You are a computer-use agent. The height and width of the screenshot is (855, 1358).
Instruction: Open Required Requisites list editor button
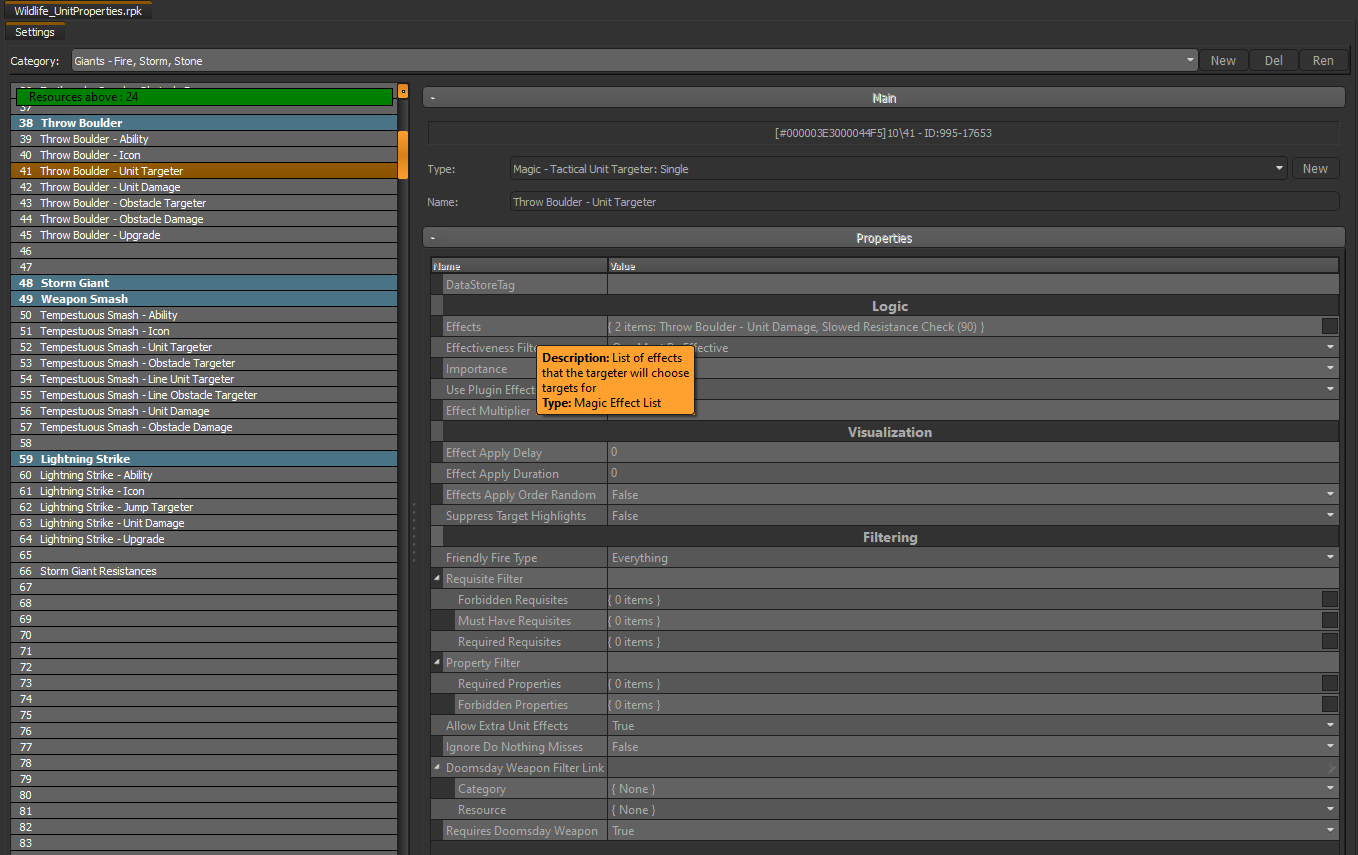[x=1329, y=641]
